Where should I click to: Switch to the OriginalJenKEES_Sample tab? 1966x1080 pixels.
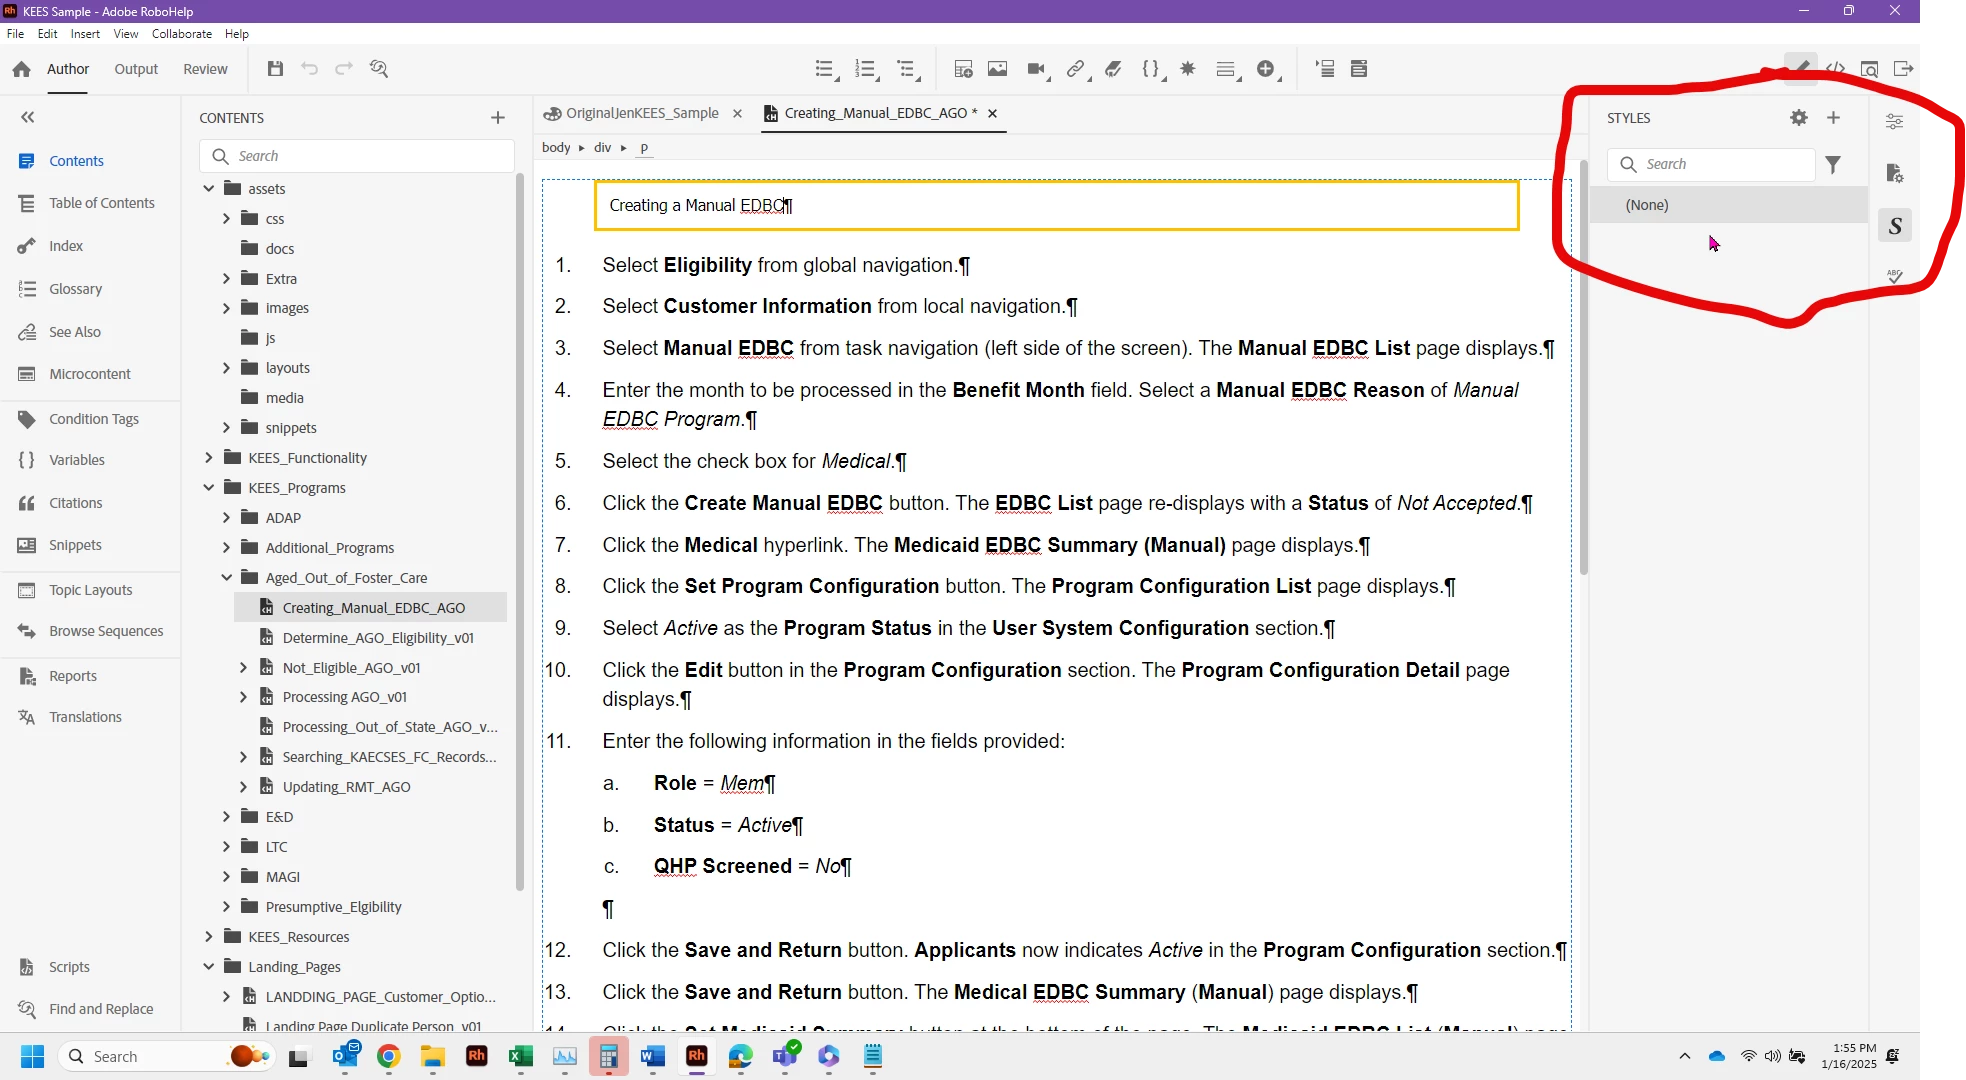641,113
